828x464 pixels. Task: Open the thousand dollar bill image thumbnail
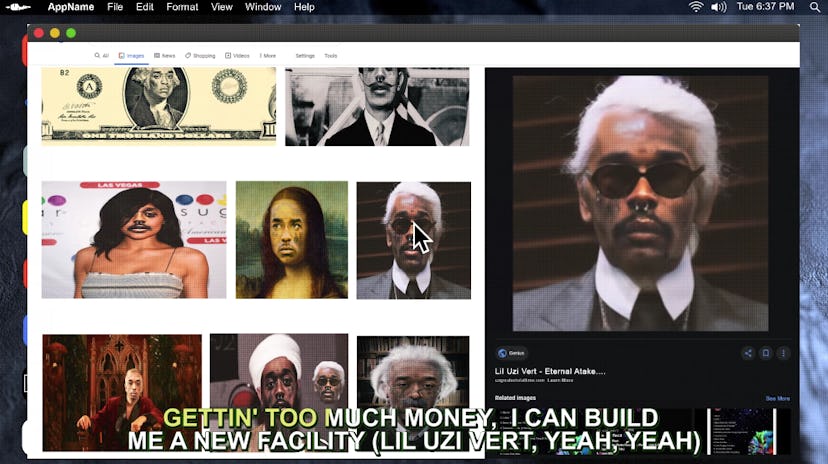[158, 105]
